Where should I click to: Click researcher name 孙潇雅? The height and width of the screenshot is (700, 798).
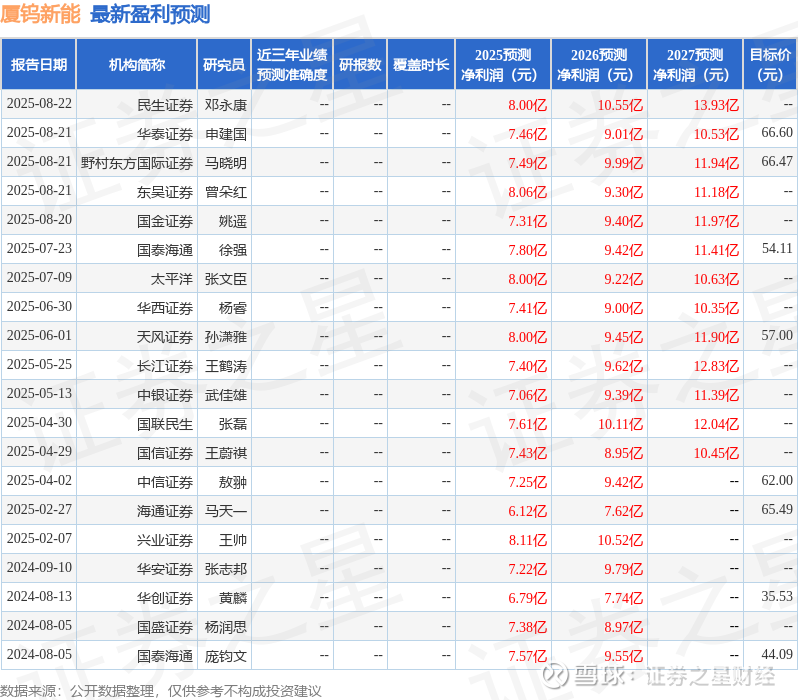coord(226,337)
